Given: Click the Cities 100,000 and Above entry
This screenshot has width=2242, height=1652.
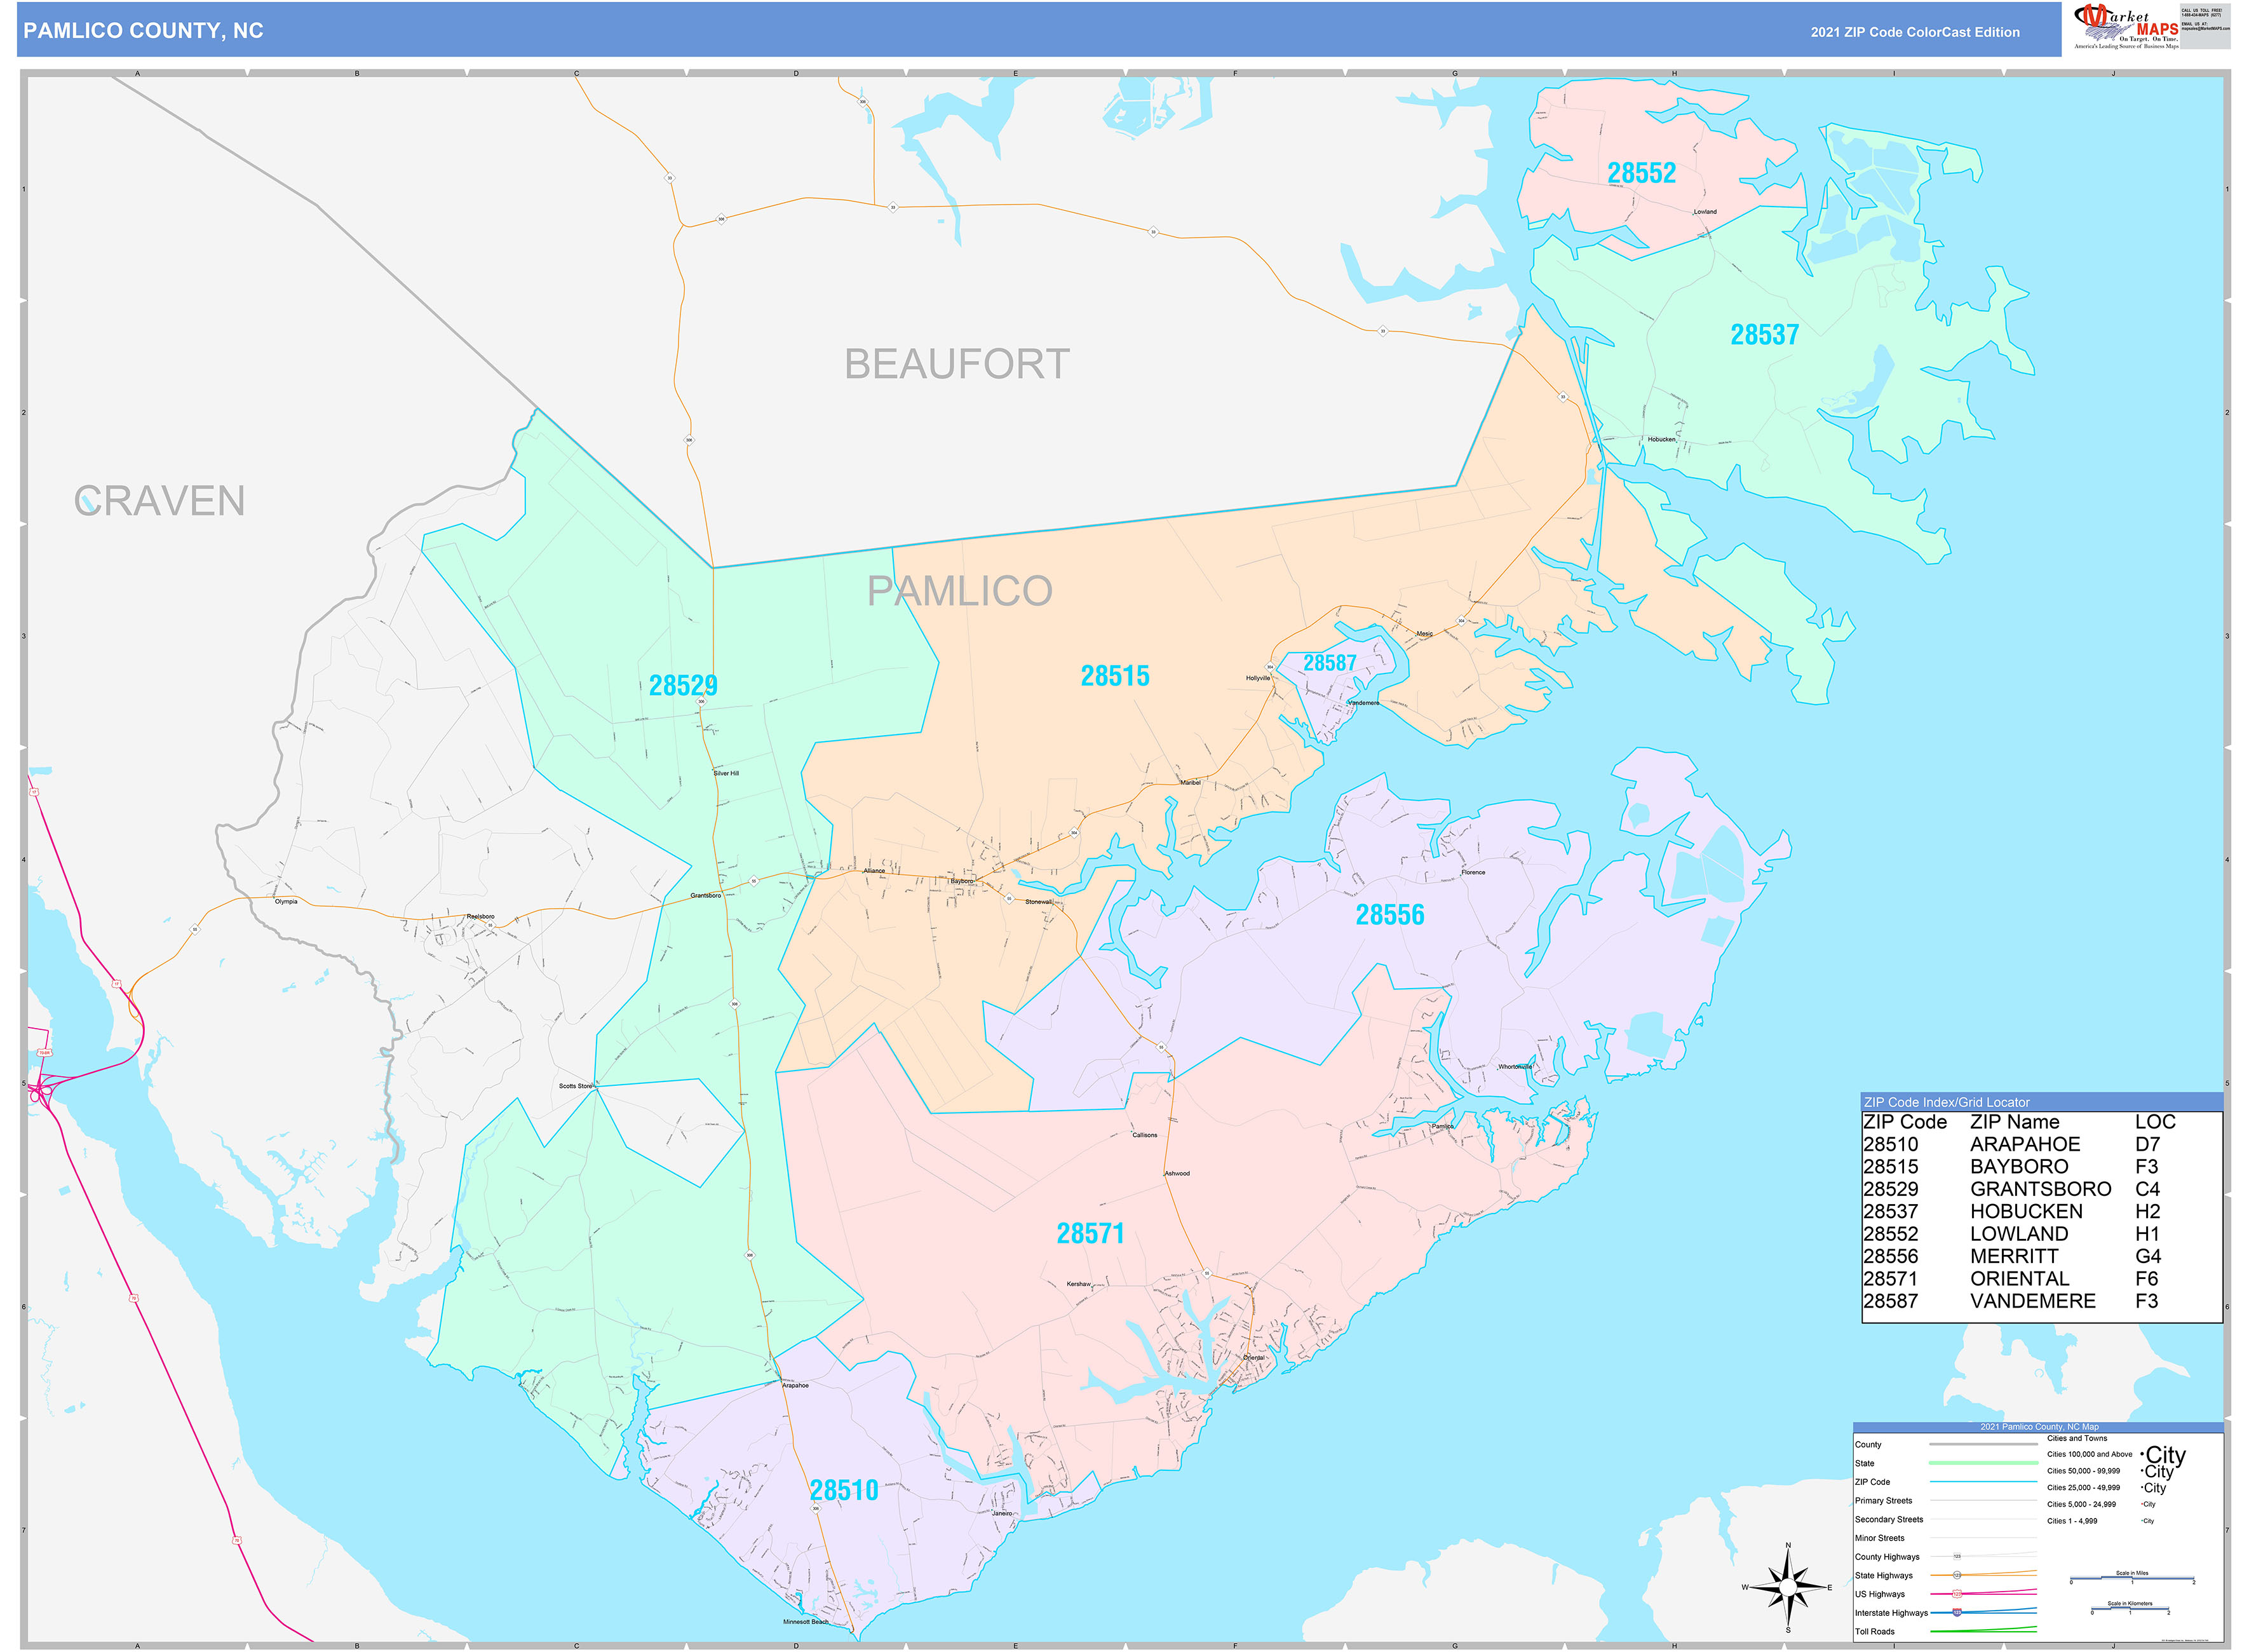Looking at the screenshot, I should click(2089, 1455).
